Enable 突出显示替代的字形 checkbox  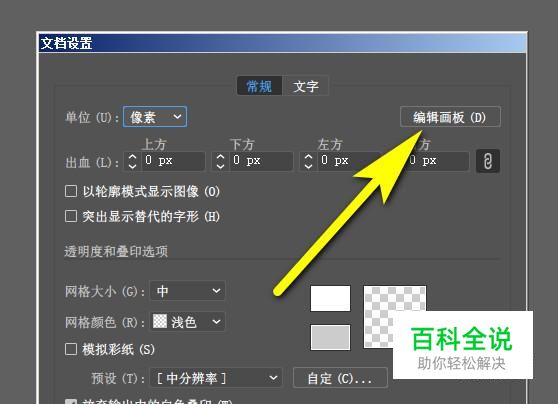71,216
